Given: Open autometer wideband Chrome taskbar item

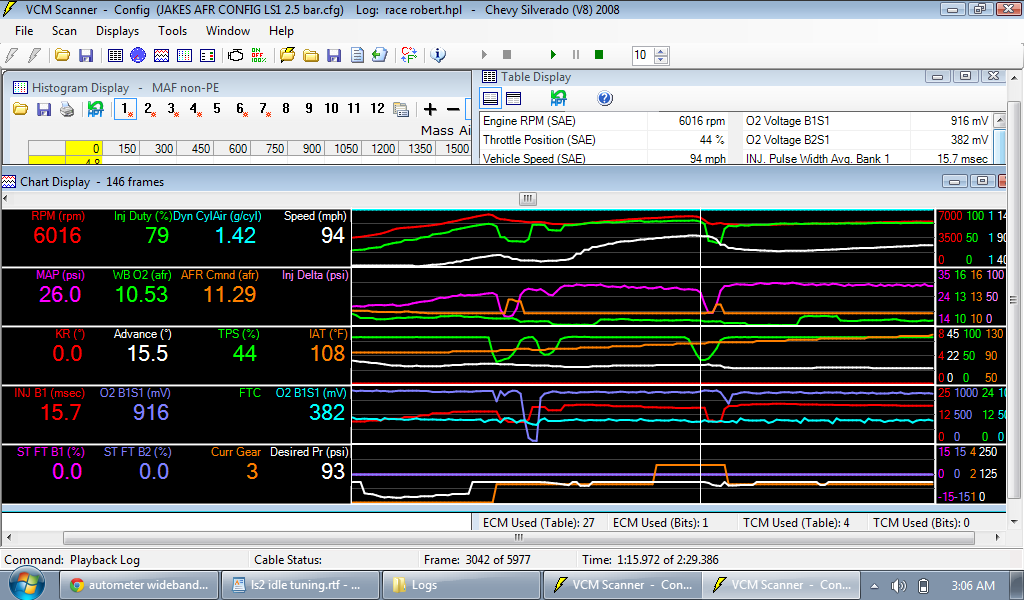Looking at the screenshot, I should point(140,585).
